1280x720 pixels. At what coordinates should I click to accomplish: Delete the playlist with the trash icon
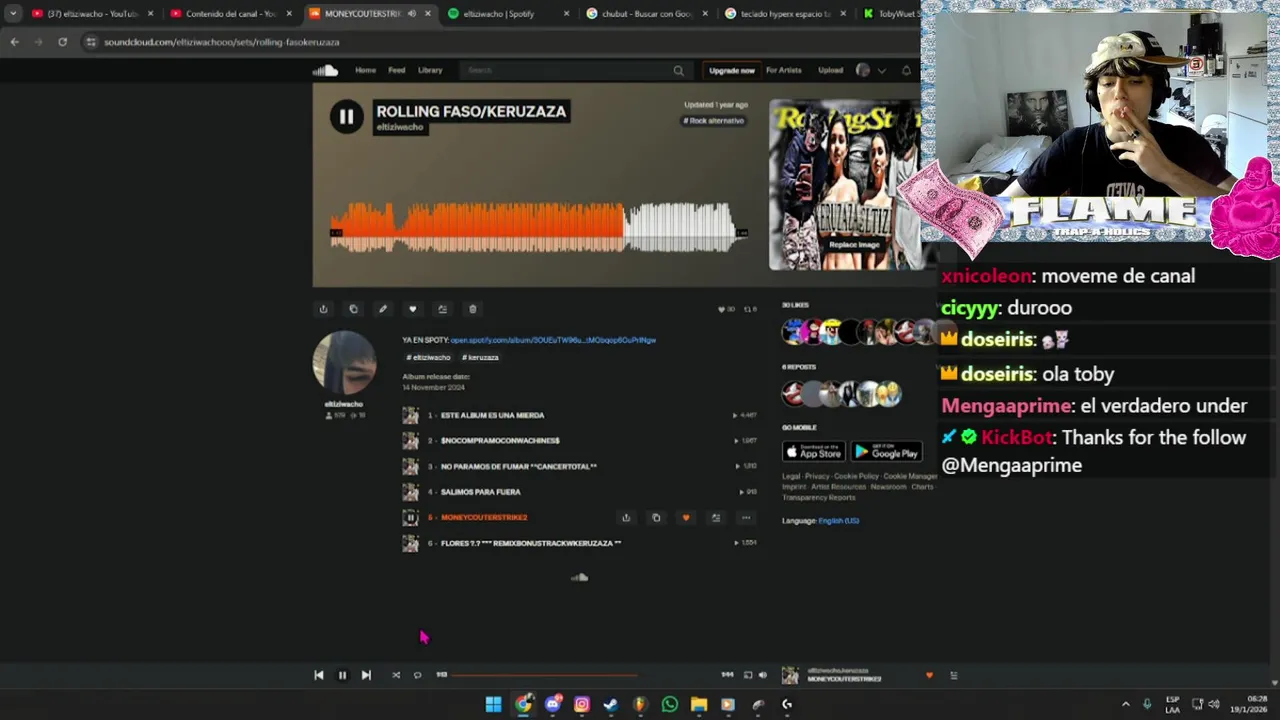[473, 309]
